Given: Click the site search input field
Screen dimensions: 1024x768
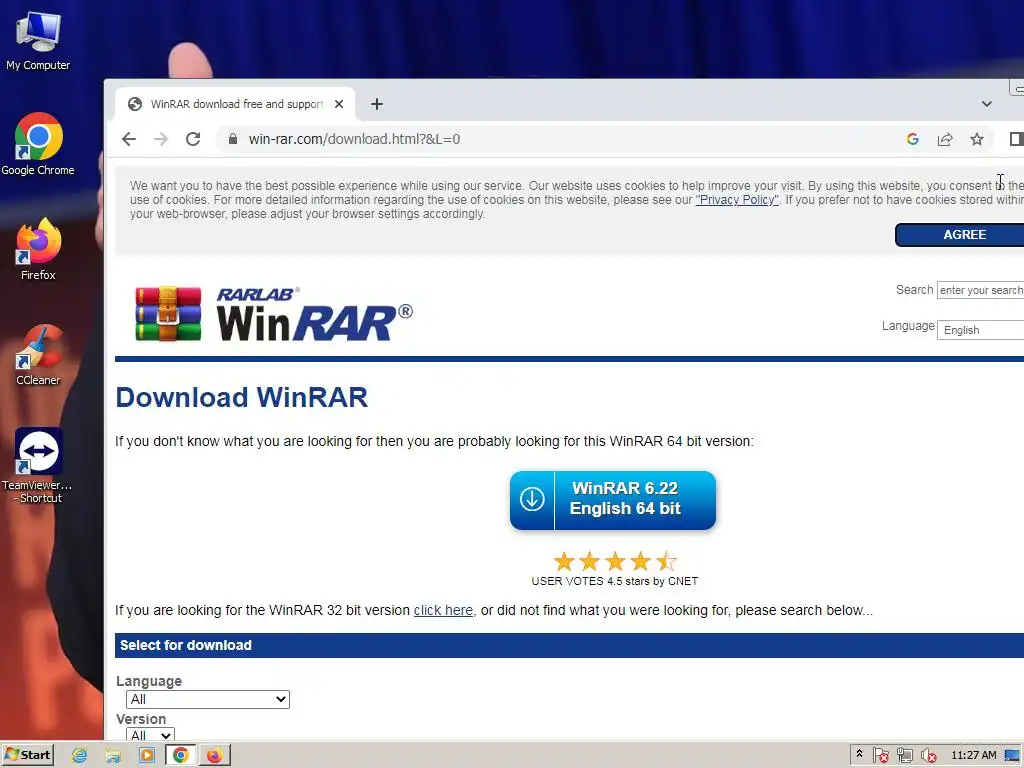Looking at the screenshot, I should click(980, 290).
